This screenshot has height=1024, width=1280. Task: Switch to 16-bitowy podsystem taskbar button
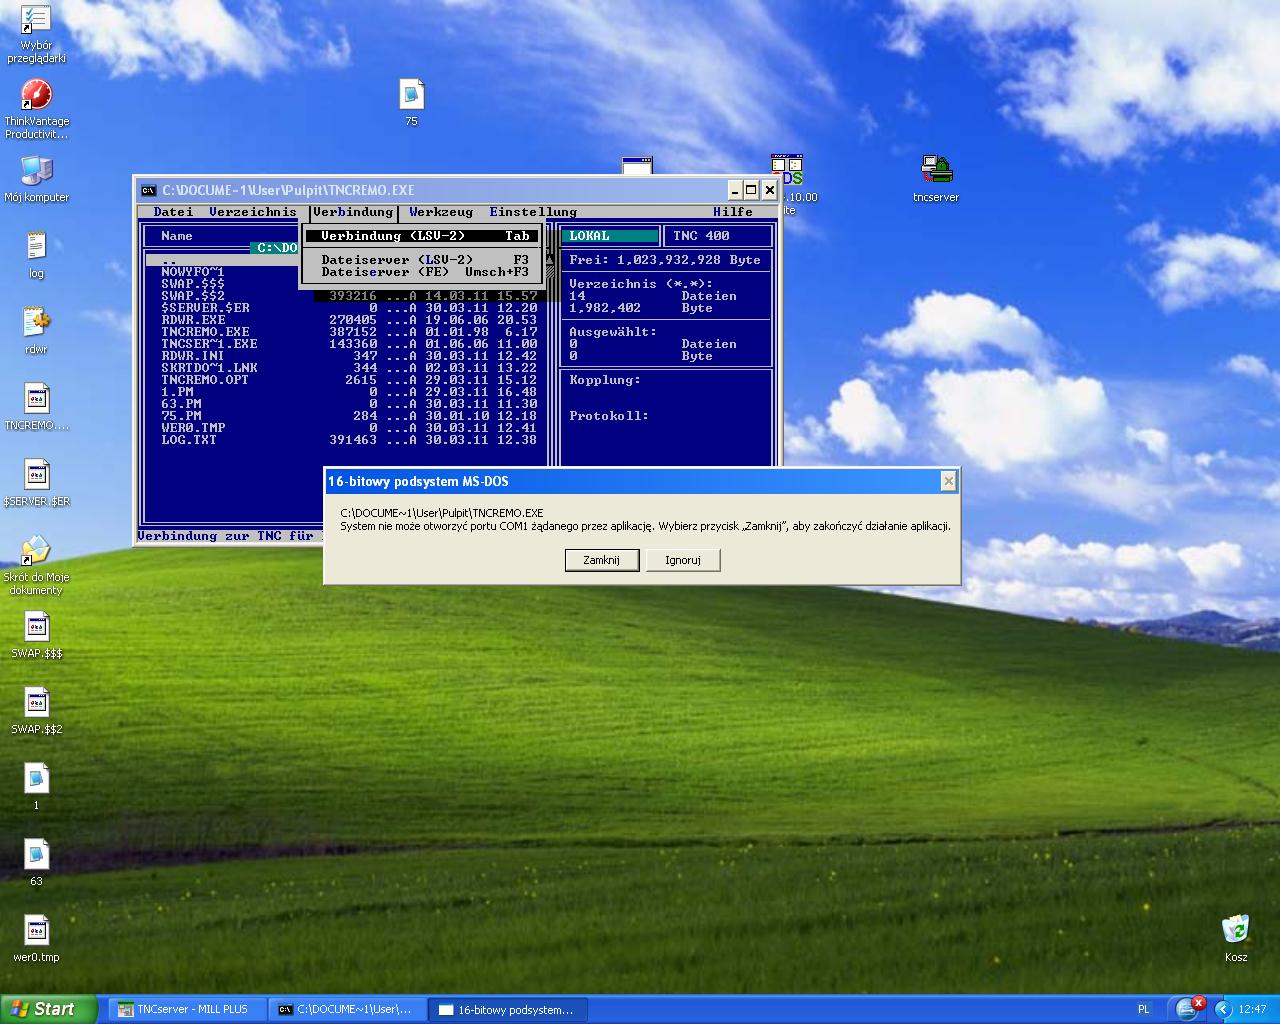click(x=508, y=1009)
